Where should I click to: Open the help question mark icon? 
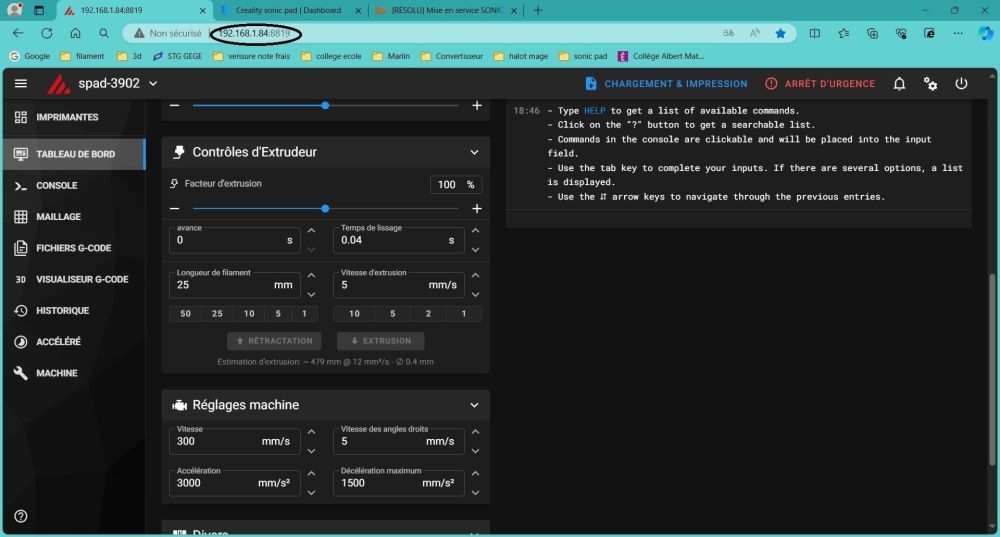tap(20, 516)
